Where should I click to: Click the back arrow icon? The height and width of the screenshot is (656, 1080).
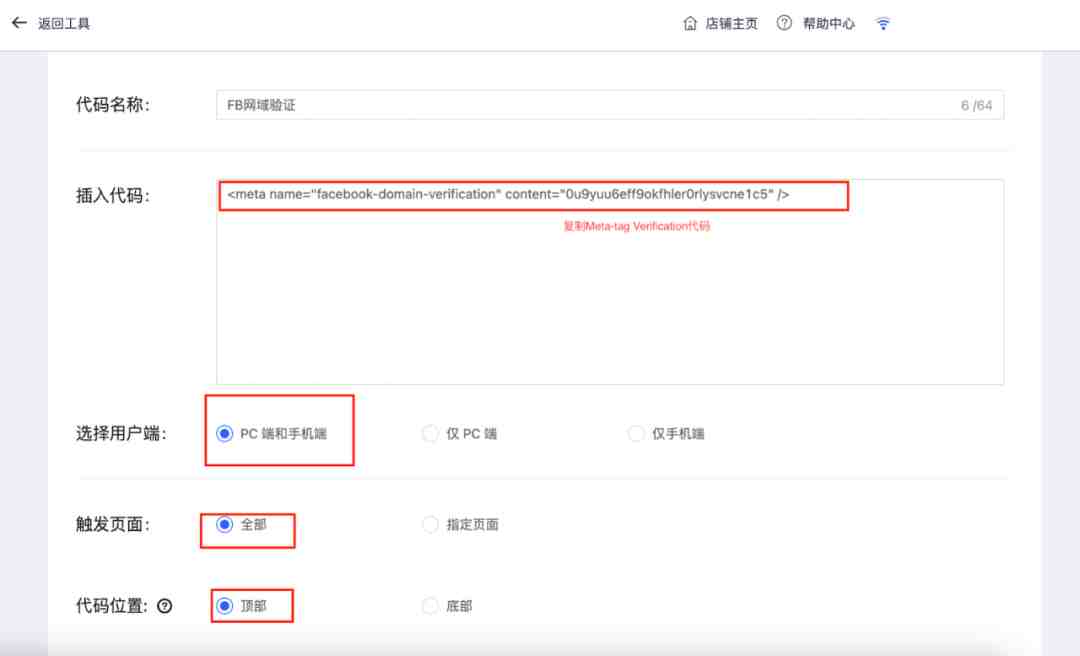coord(19,23)
